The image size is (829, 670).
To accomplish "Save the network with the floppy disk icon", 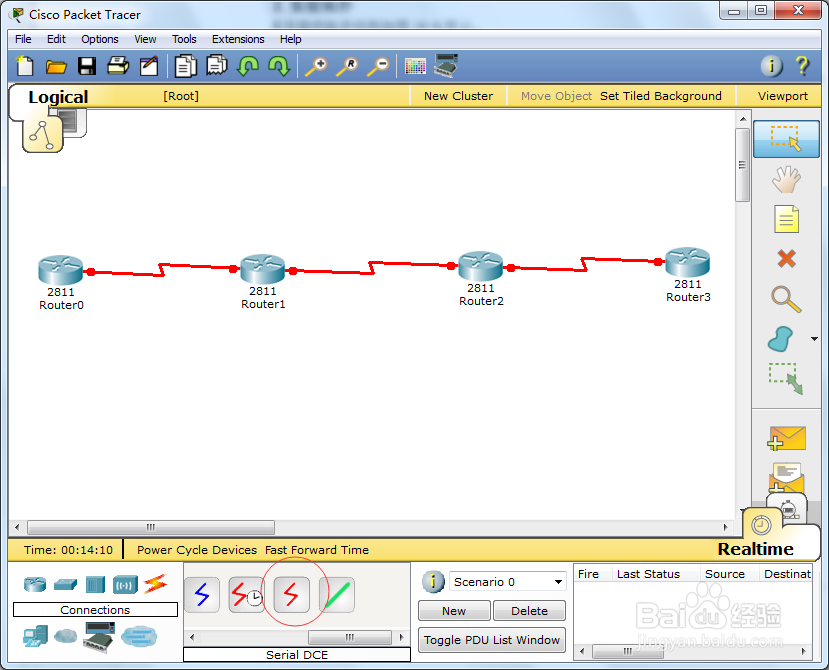I will pyautogui.click(x=87, y=66).
